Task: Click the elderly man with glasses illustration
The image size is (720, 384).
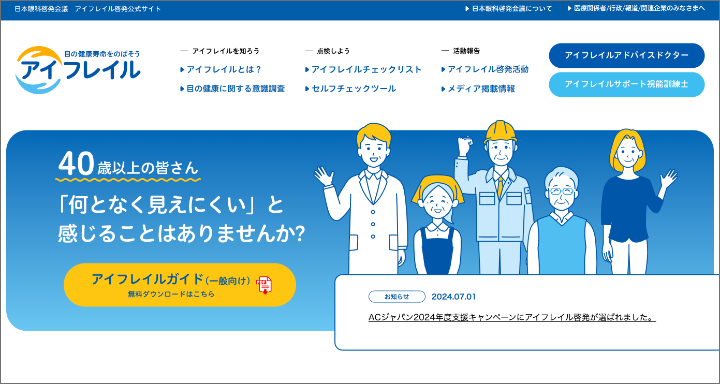Action: click(561, 221)
